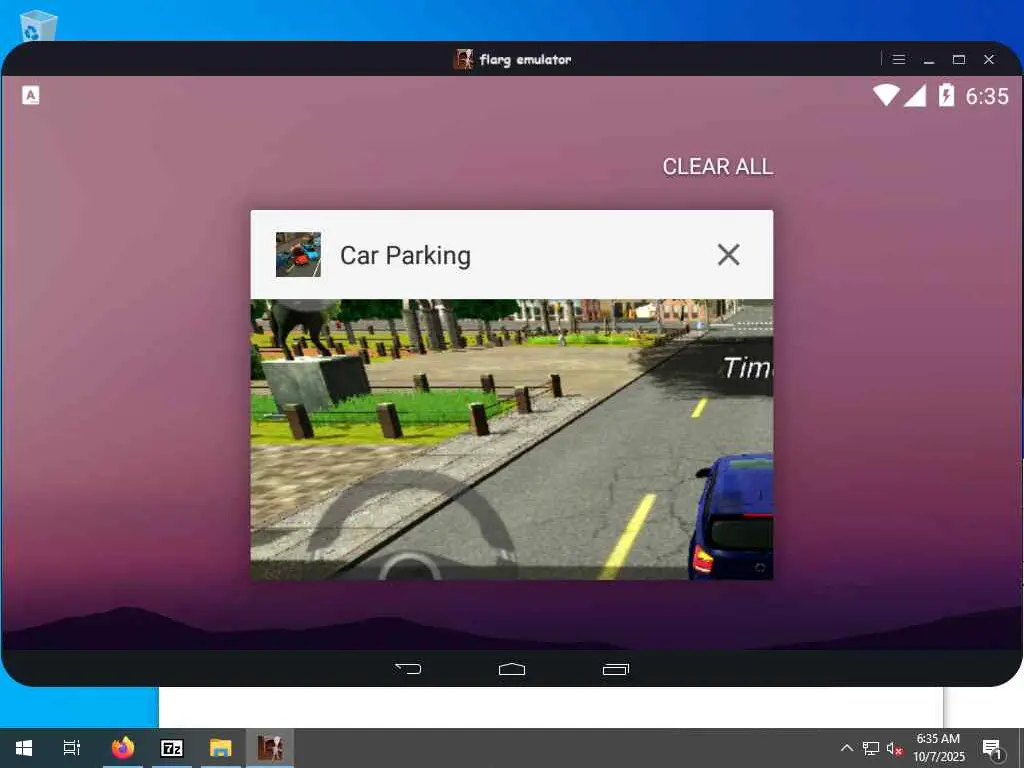Open File Explorer from the taskbar
The width and height of the screenshot is (1024, 768).
pos(221,748)
